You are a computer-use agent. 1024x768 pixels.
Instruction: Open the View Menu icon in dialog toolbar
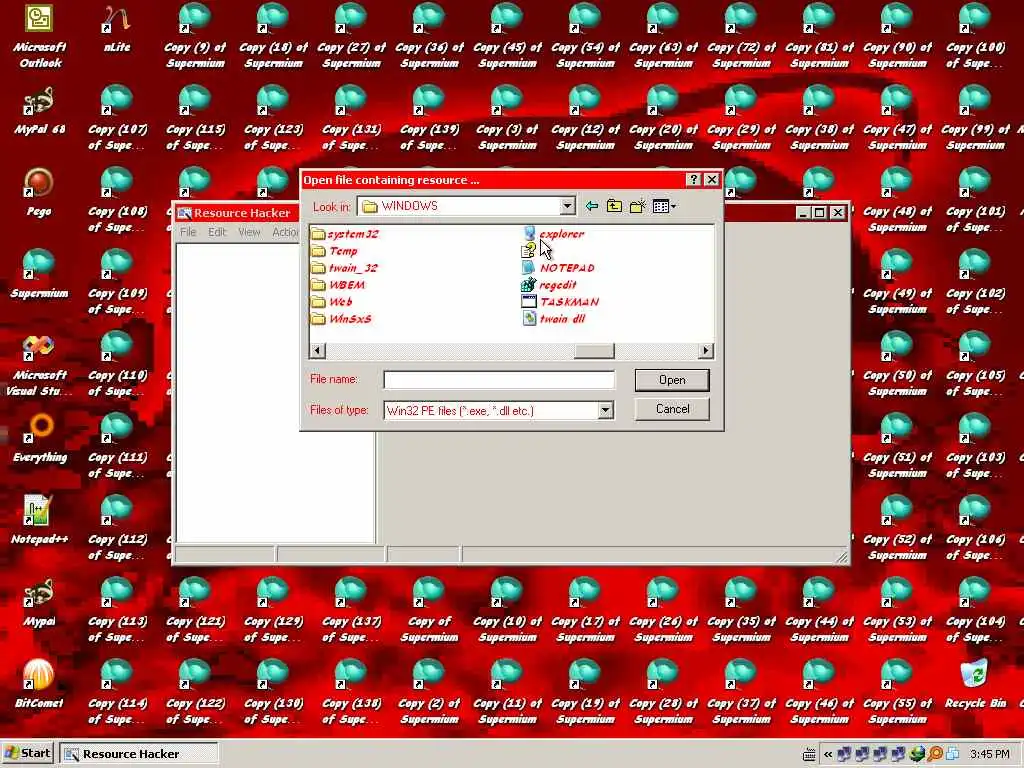coord(664,206)
